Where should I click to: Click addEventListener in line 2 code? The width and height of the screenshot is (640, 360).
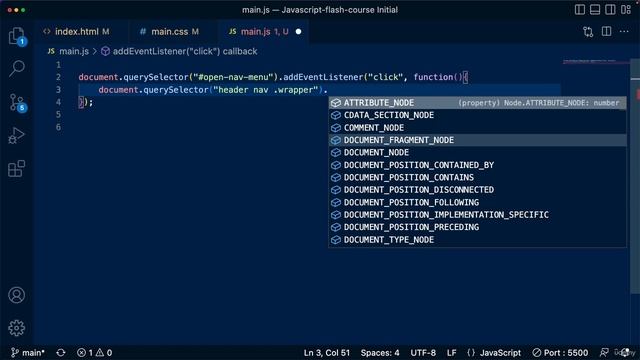point(323,77)
